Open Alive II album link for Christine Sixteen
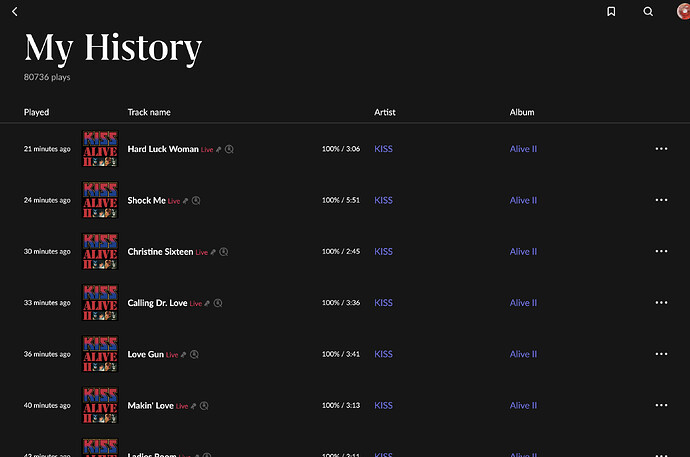The image size is (690, 457). pyautogui.click(x=523, y=252)
